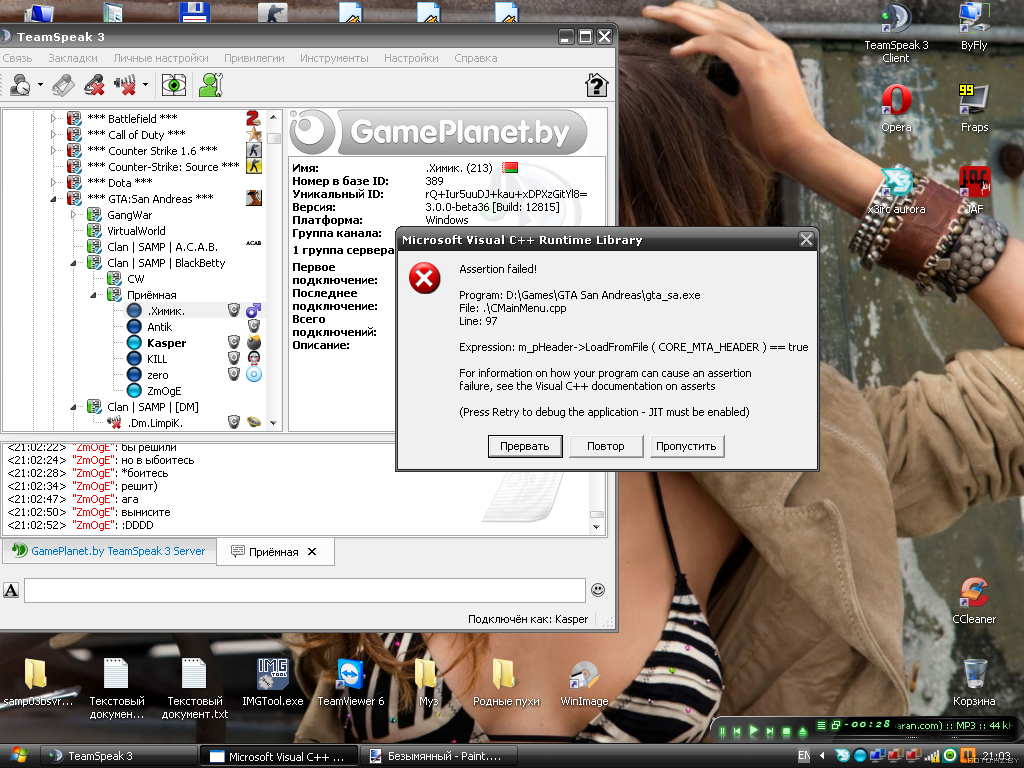Click the What's This help icon
The width and height of the screenshot is (1024, 768).
596,85
